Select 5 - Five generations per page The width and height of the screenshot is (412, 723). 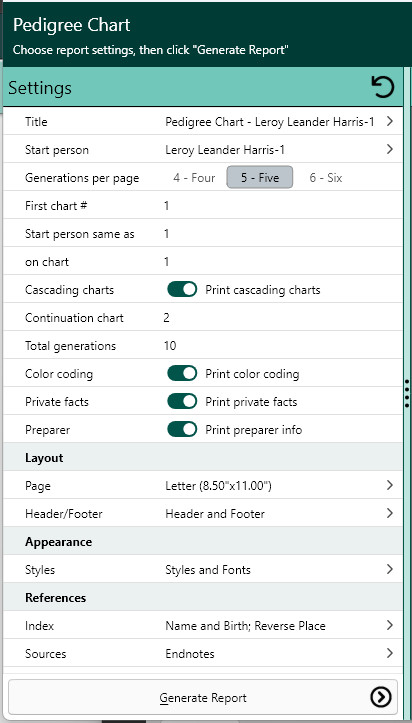[260, 178]
